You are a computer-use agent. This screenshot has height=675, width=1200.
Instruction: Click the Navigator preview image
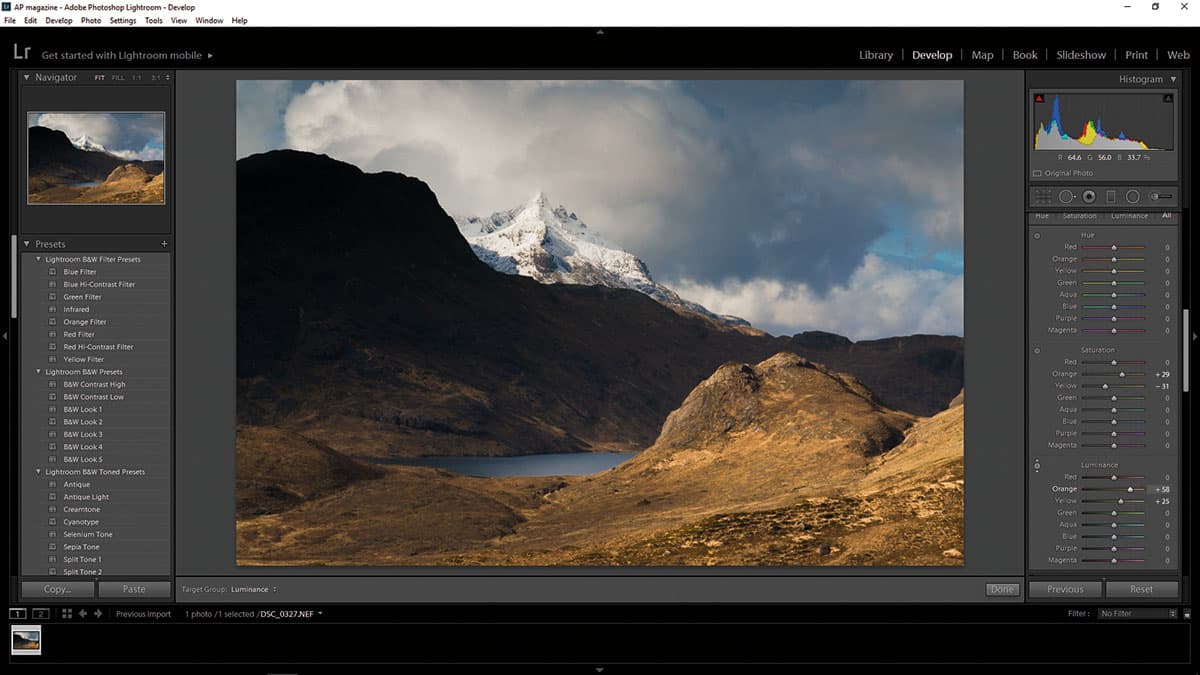[96, 158]
